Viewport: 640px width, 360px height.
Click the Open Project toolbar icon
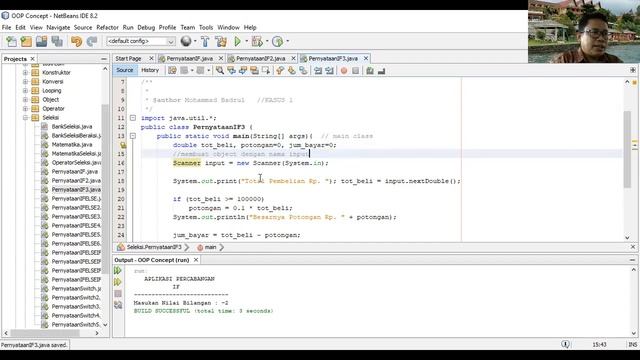(x=41, y=41)
